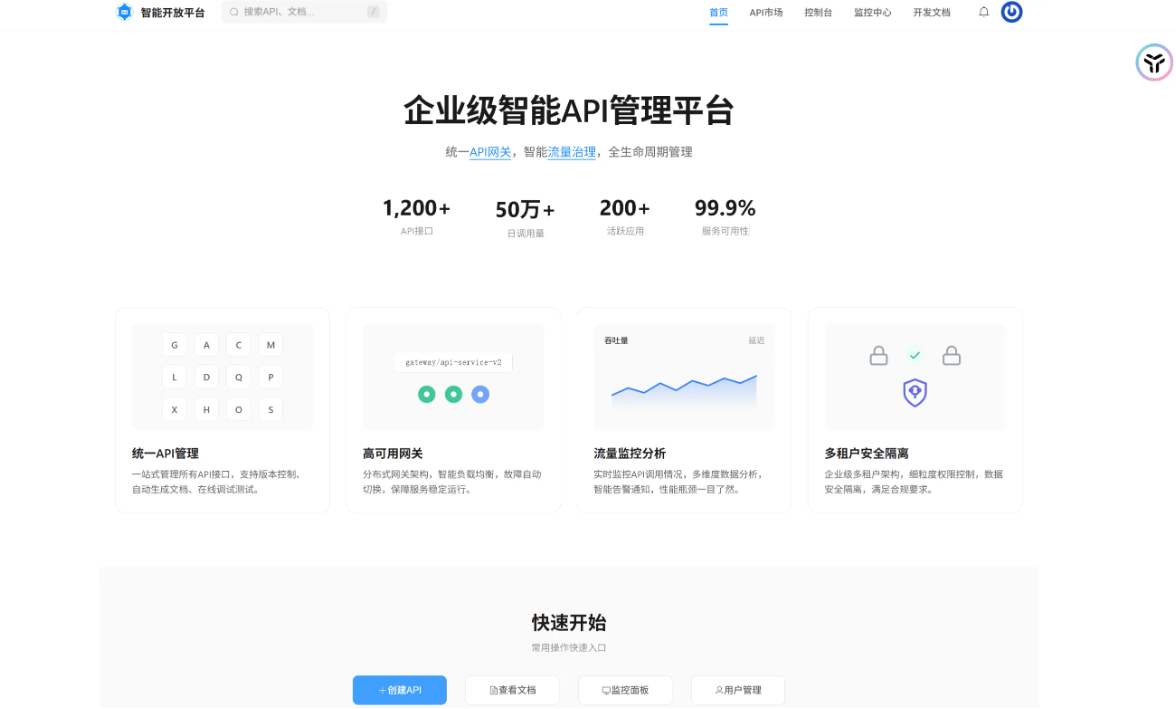
Task: Click the 快速开始 heading
Action: pyautogui.click(x=568, y=623)
